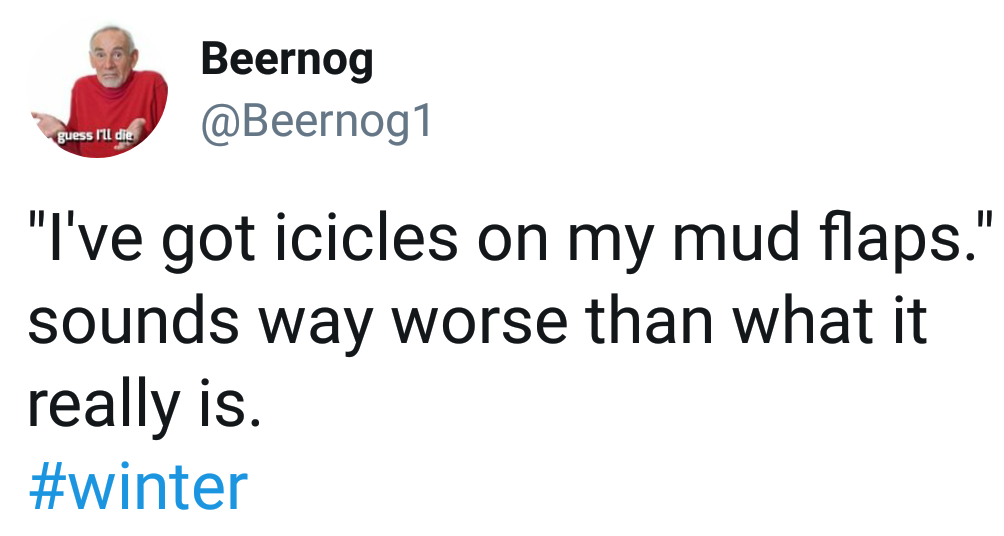Click the opening quotation mark before I've
Viewport: 1004px width, 536px height.
coord(36,218)
